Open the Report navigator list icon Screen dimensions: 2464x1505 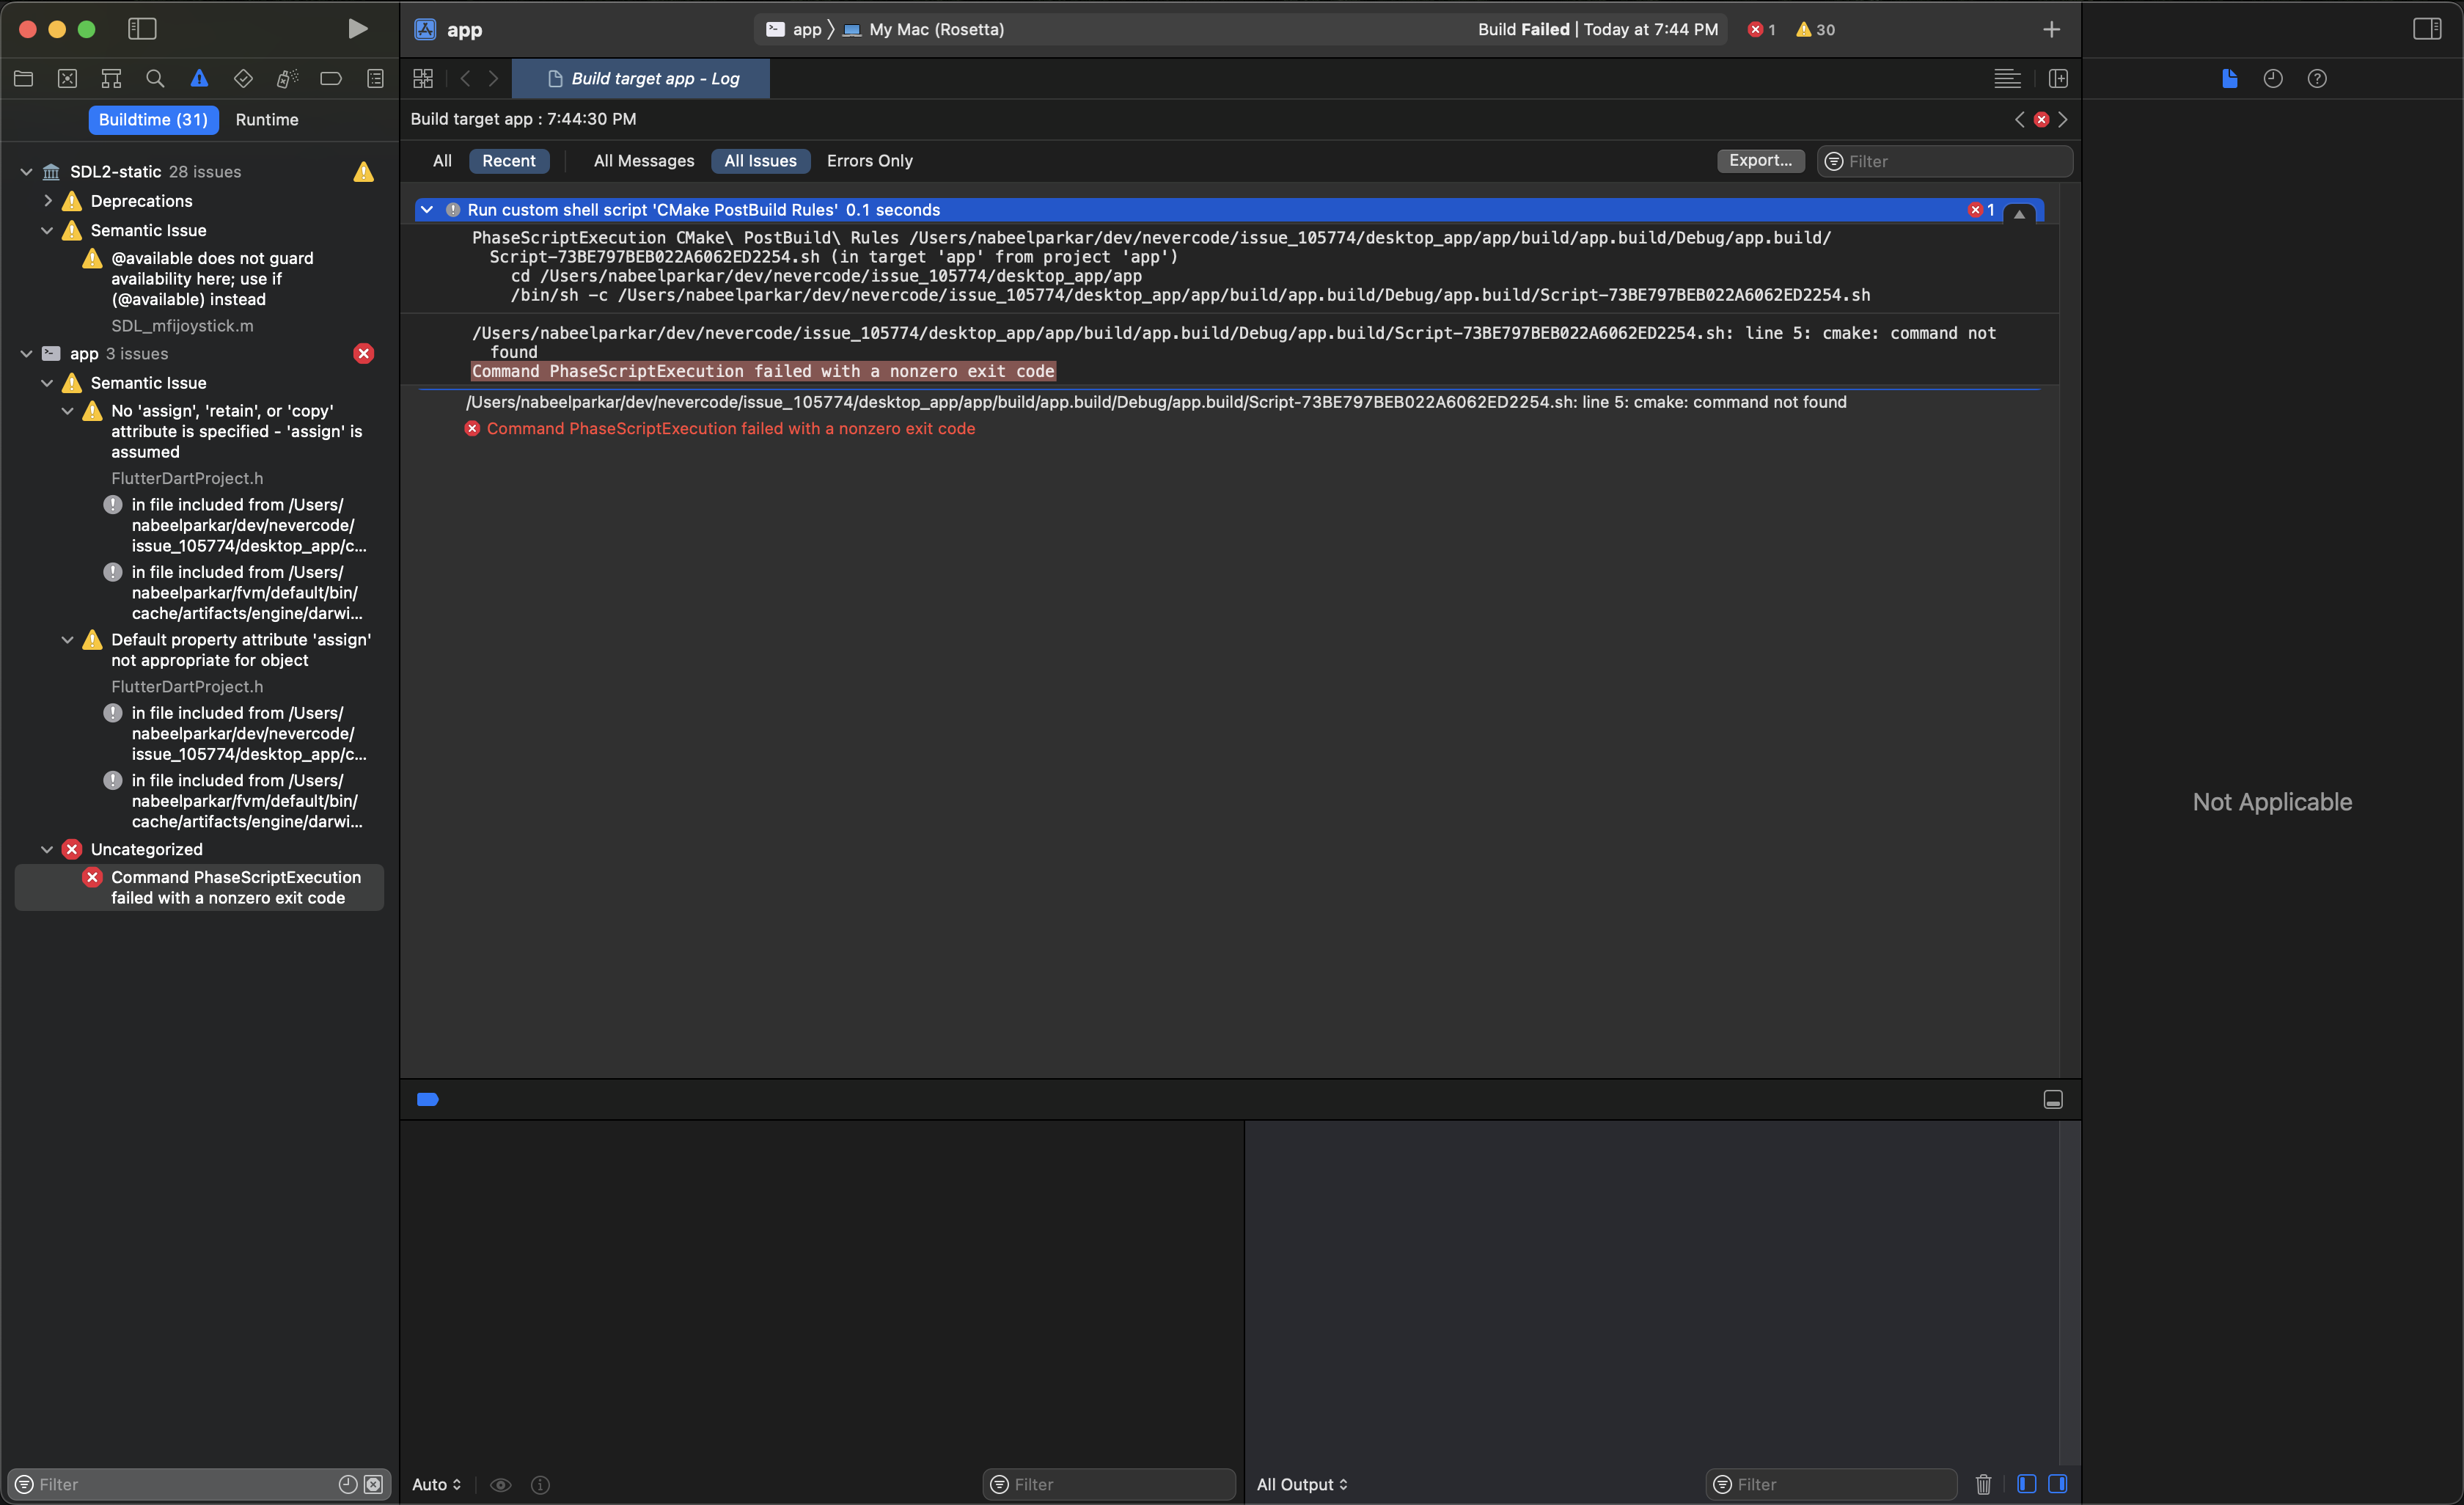coord(375,78)
